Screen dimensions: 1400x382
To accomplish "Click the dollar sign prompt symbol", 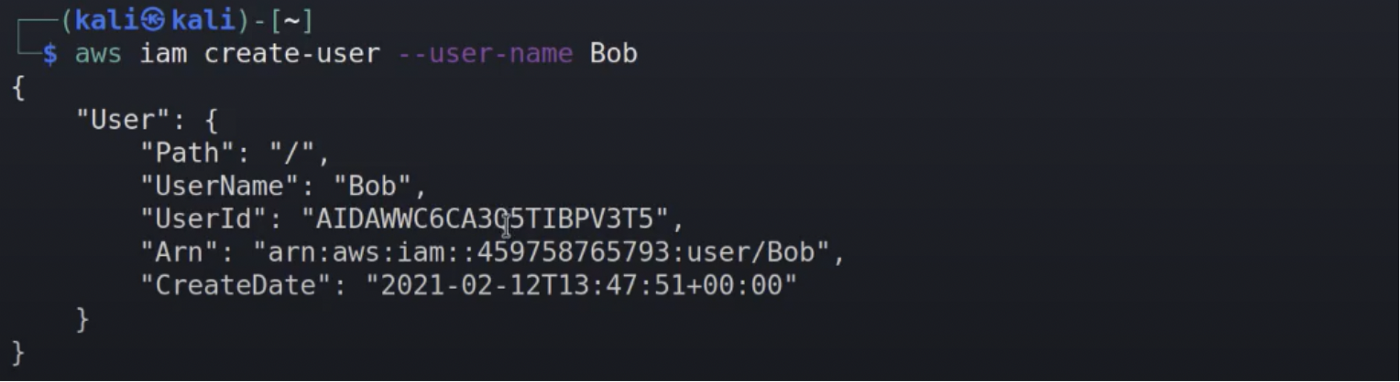I will tap(50, 54).
